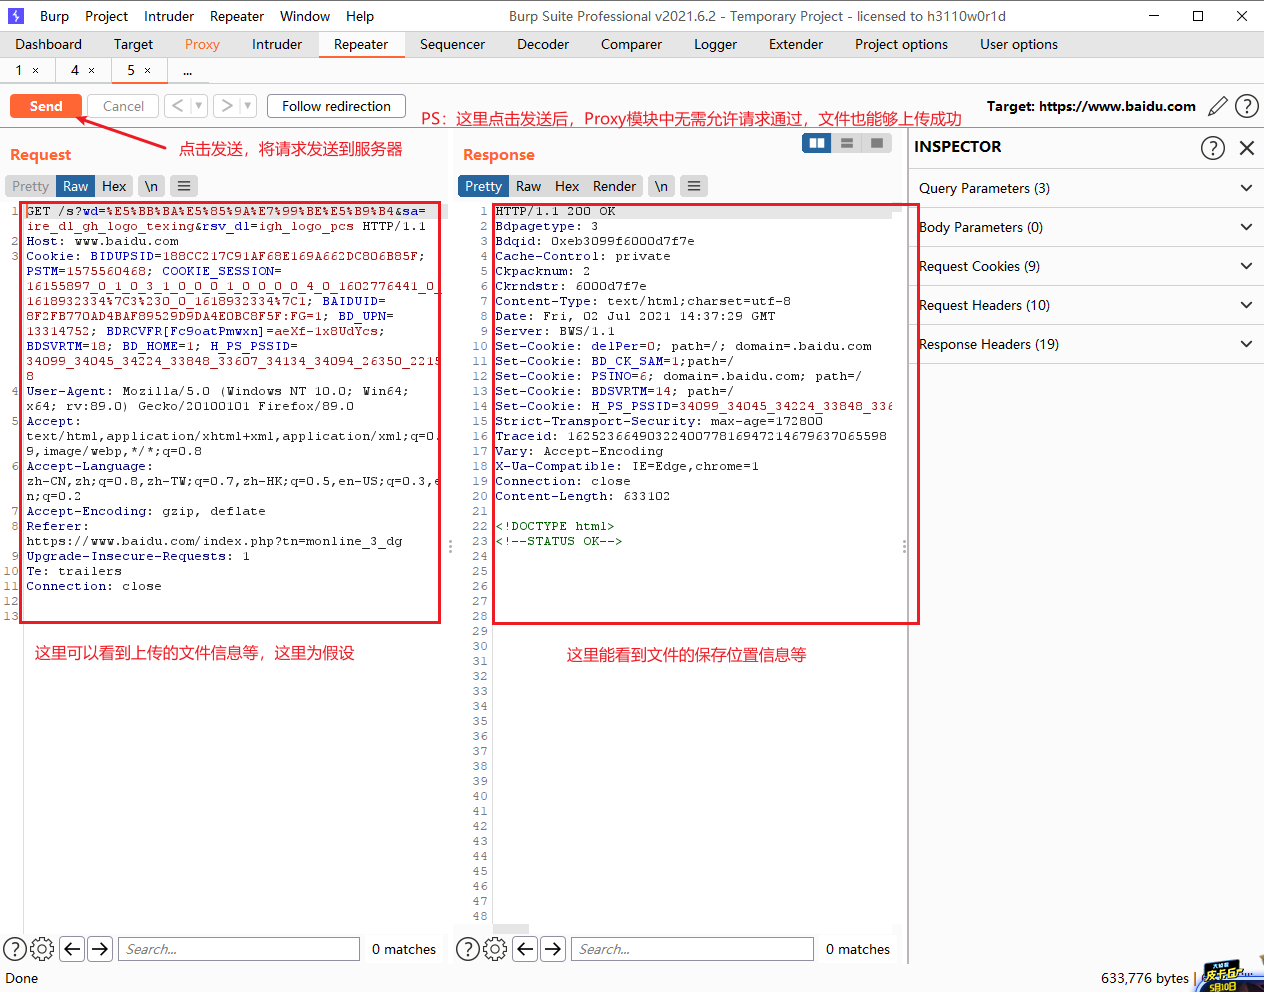Switch Response view to Render
This screenshot has height=992, width=1264.
pyautogui.click(x=614, y=185)
